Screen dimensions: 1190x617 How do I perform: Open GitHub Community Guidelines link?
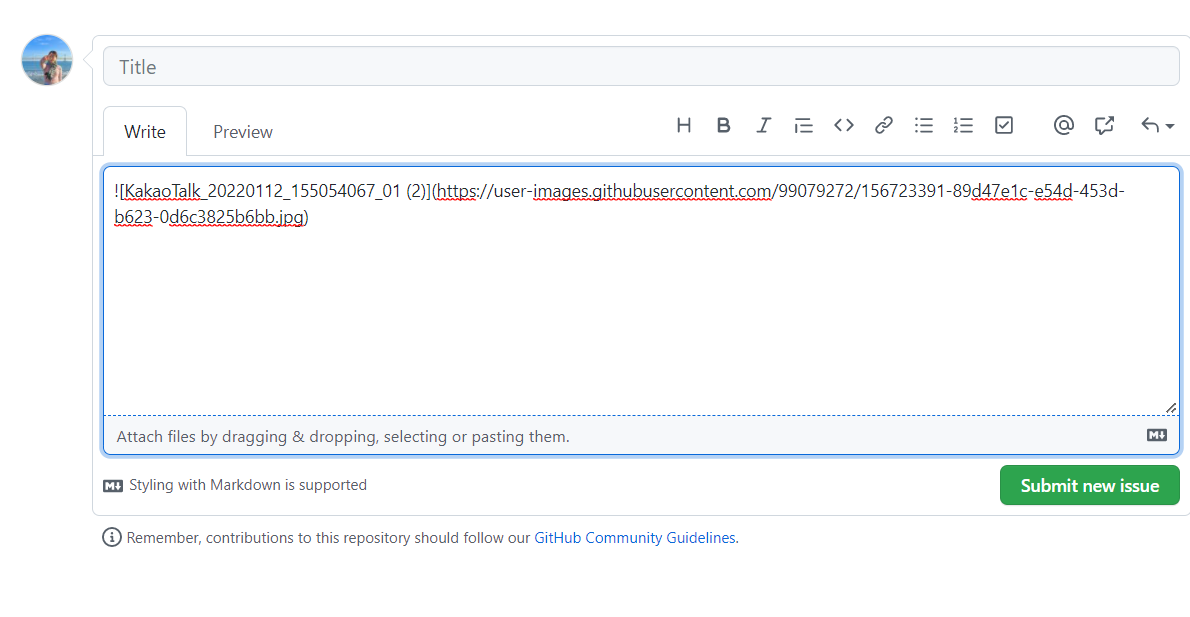[x=634, y=538]
